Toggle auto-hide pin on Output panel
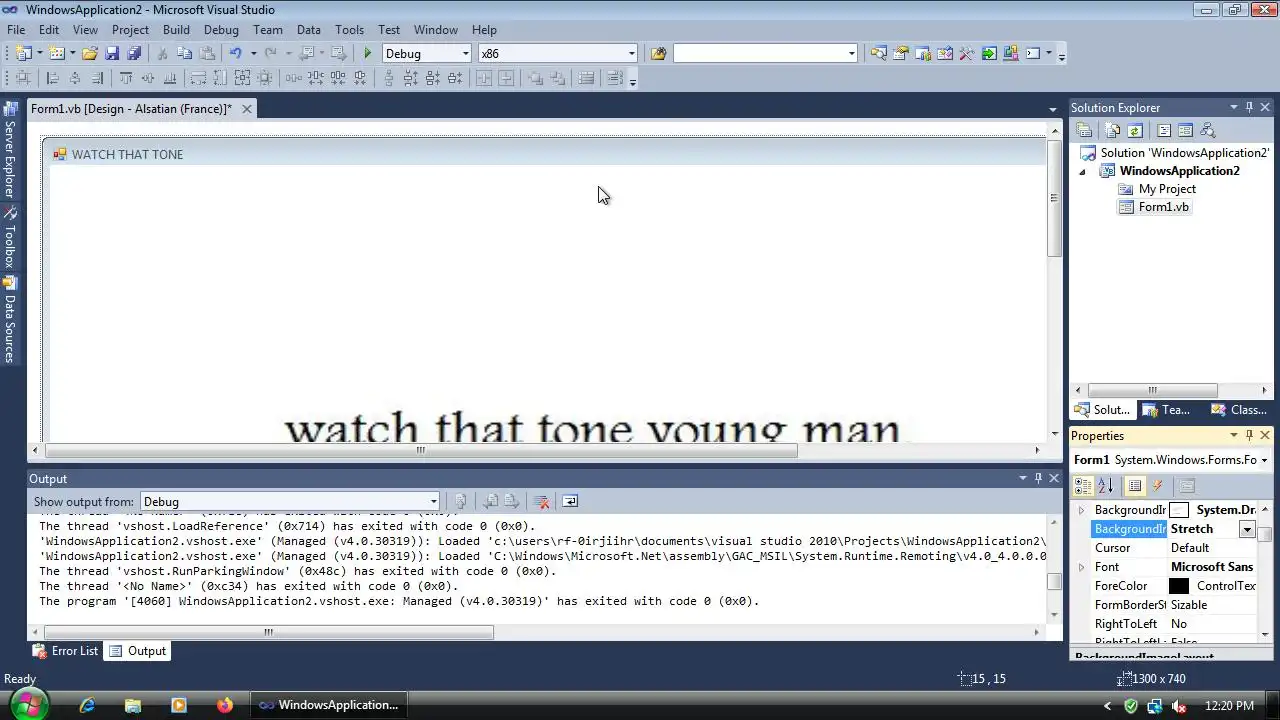This screenshot has height=720, width=1280. [x=1038, y=478]
